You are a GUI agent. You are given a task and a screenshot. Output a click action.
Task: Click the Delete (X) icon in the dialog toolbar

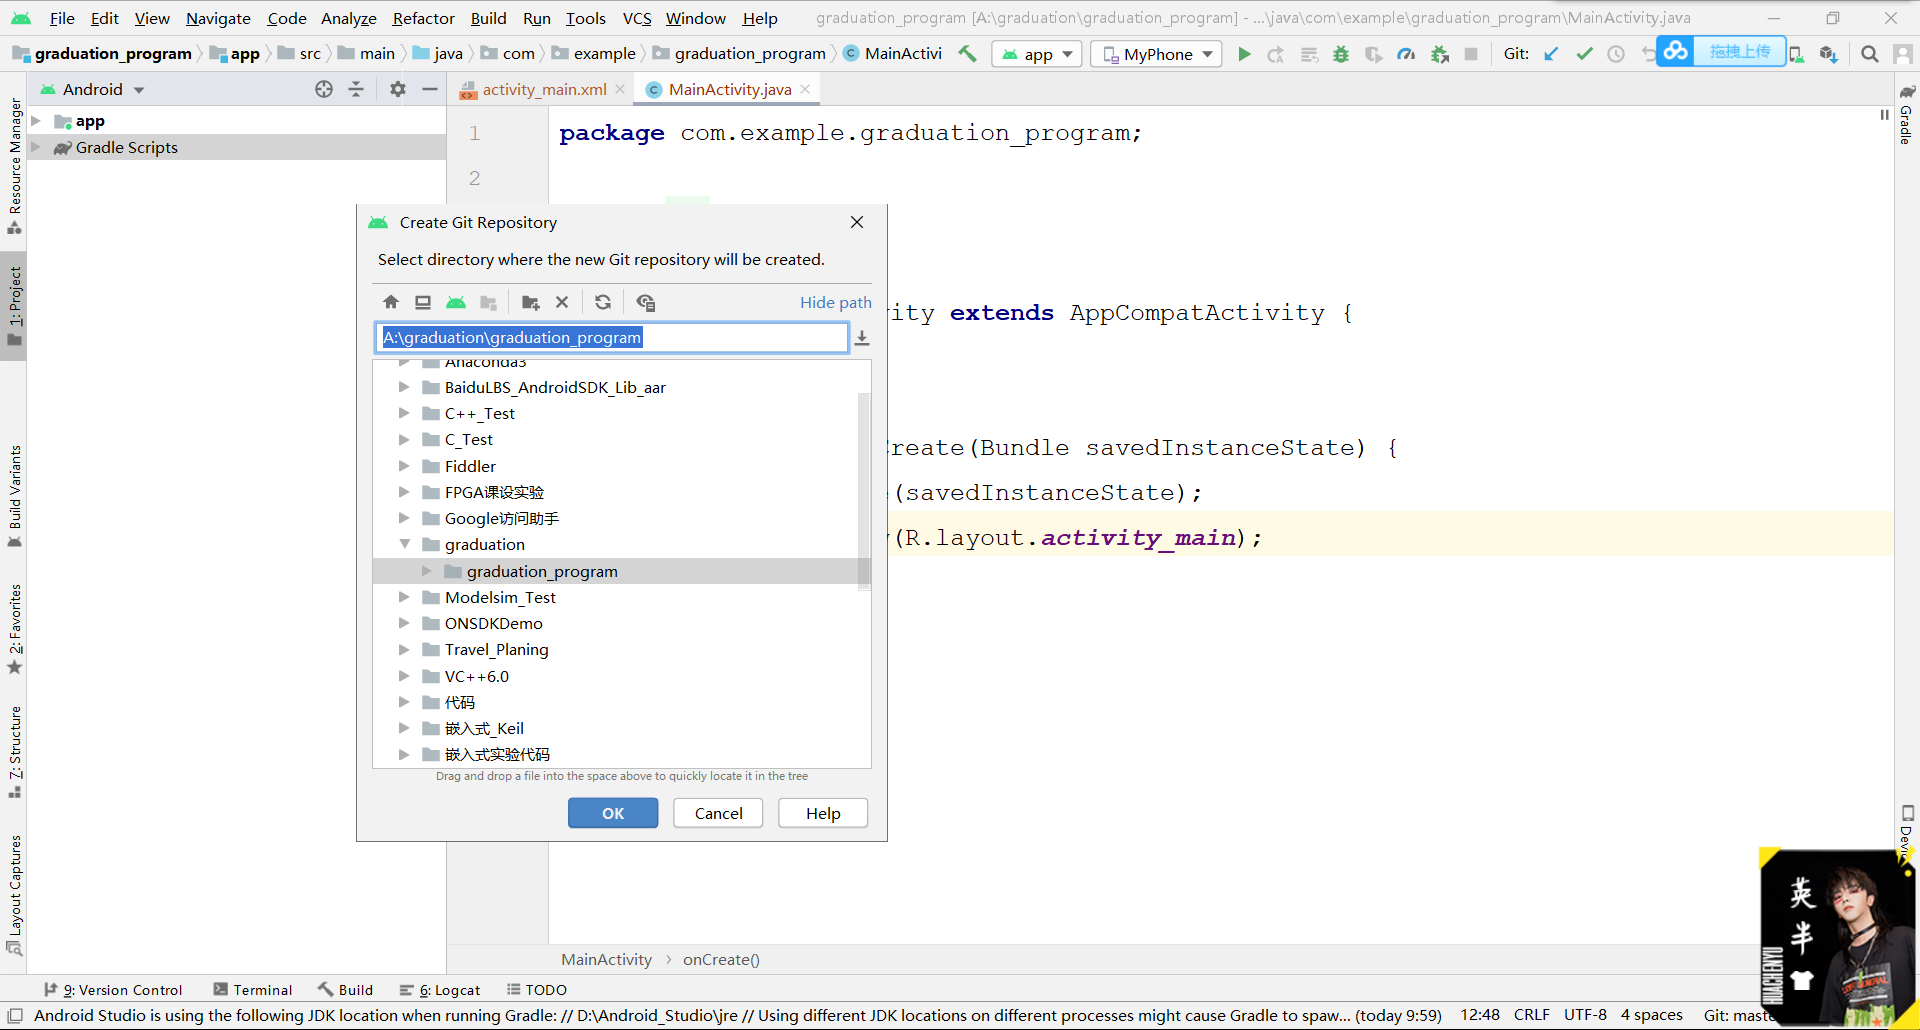point(562,302)
